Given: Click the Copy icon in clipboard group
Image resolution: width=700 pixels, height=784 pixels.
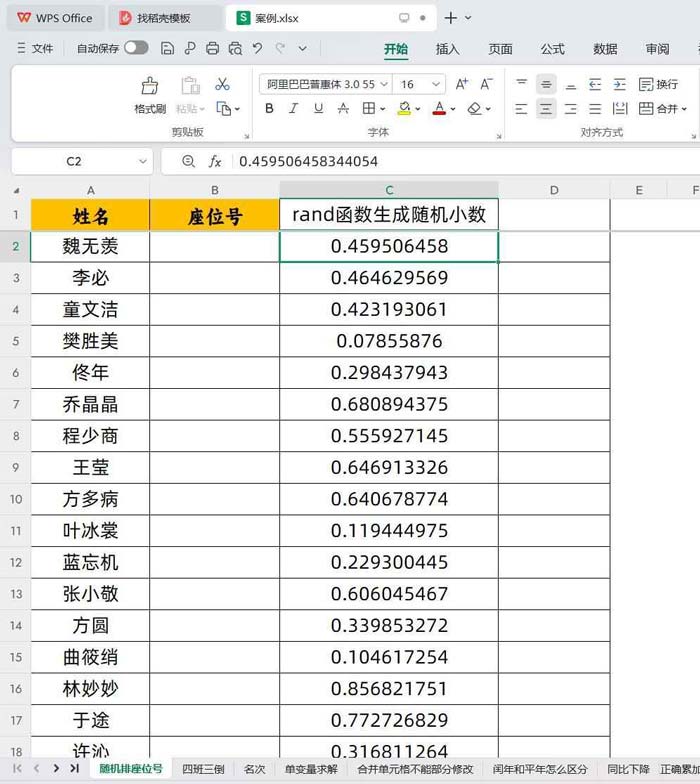Looking at the screenshot, I should point(224,108).
